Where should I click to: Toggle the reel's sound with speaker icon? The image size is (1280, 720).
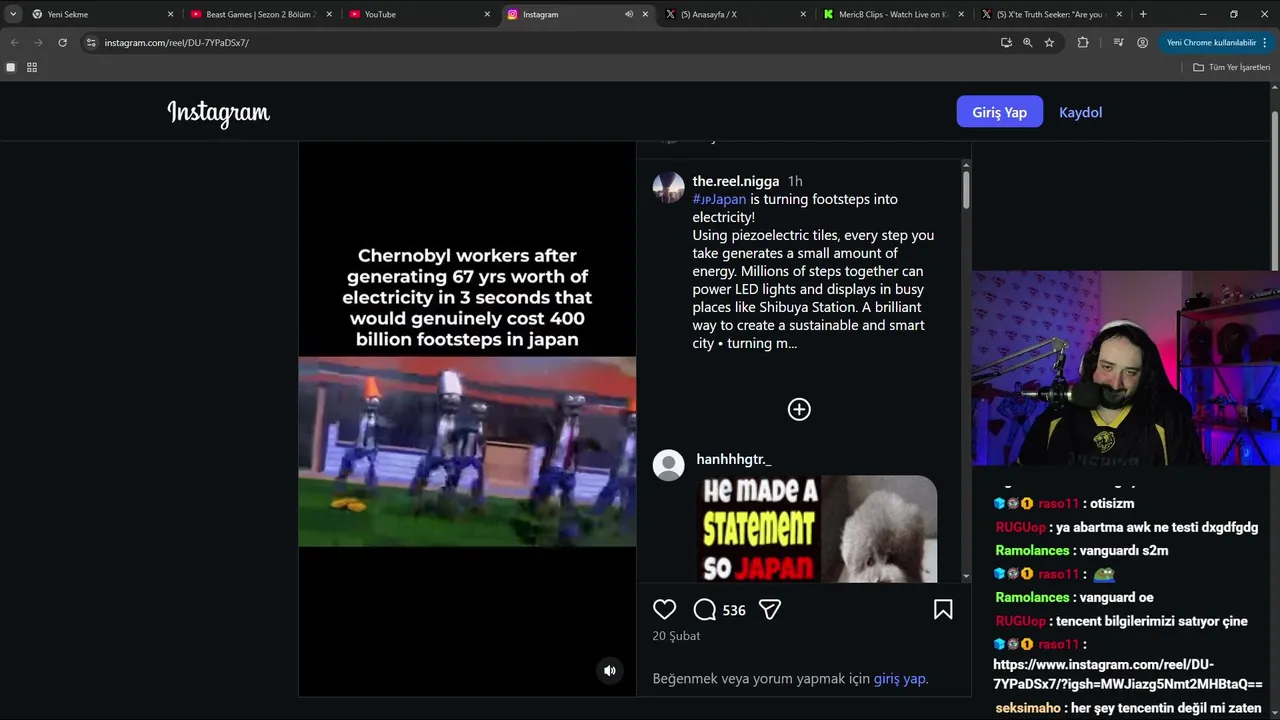610,670
